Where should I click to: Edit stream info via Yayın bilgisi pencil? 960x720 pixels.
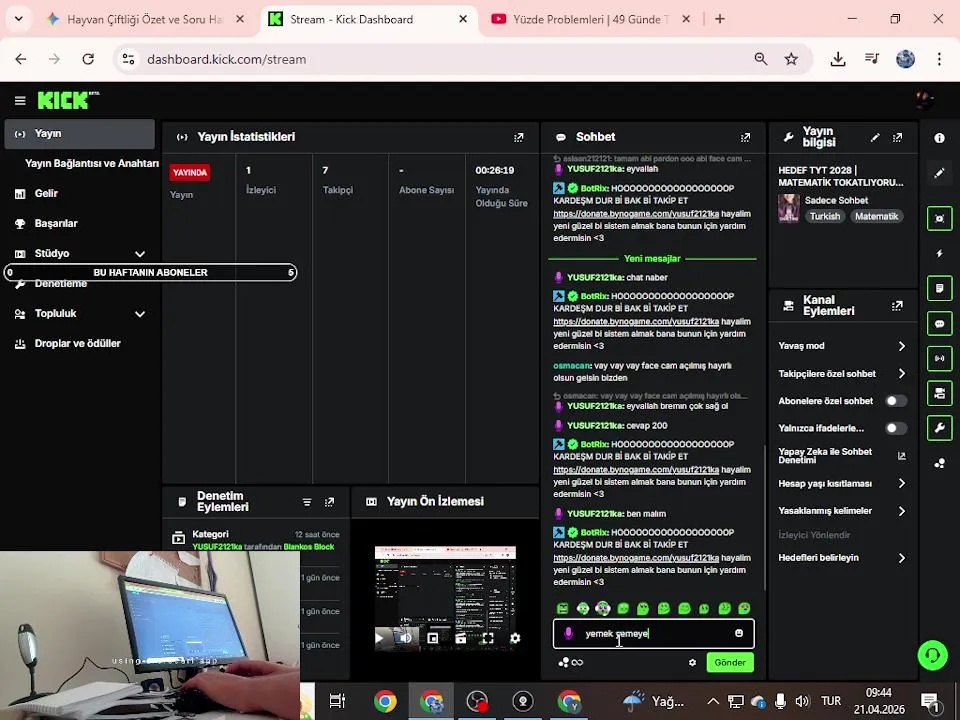875,137
